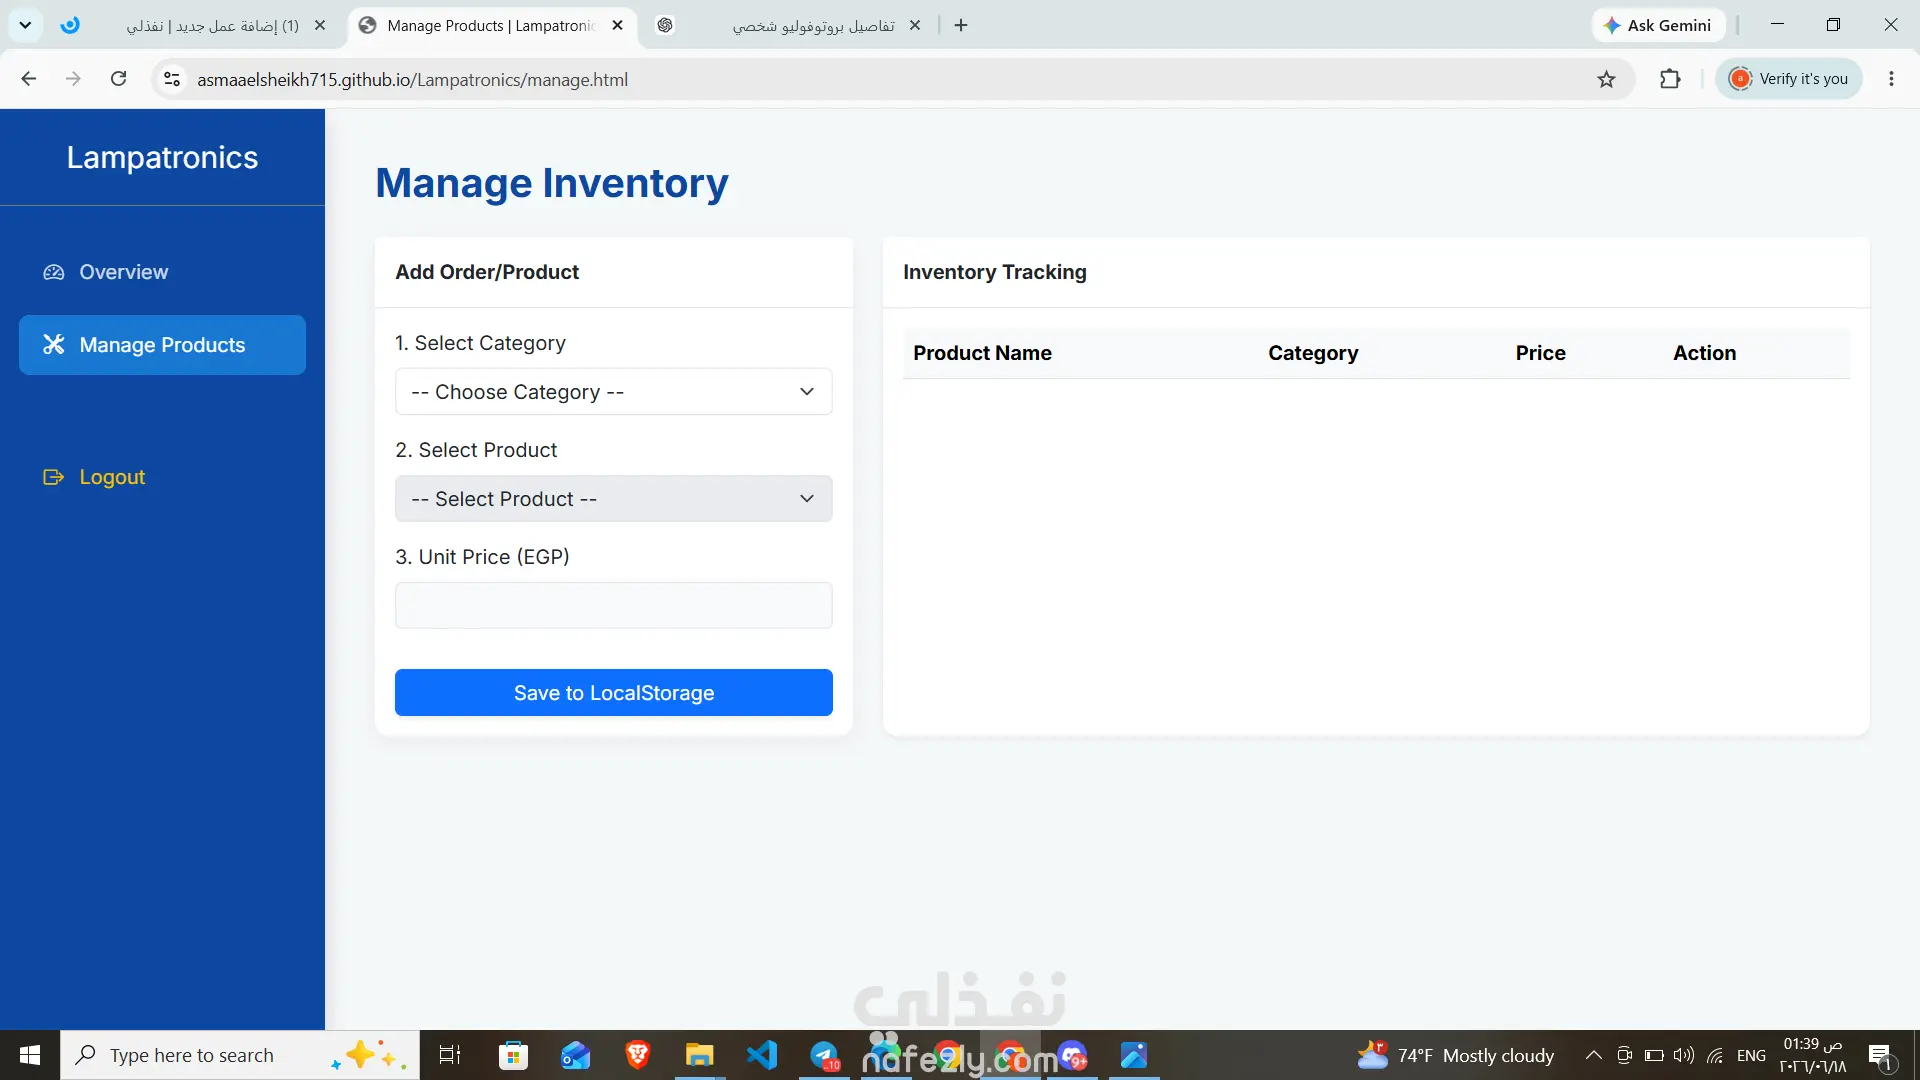The height and width of the screenshot is (1080, 1920).
Task: Open the browser extensions puzzle icon
Action: pos(1670,79)
